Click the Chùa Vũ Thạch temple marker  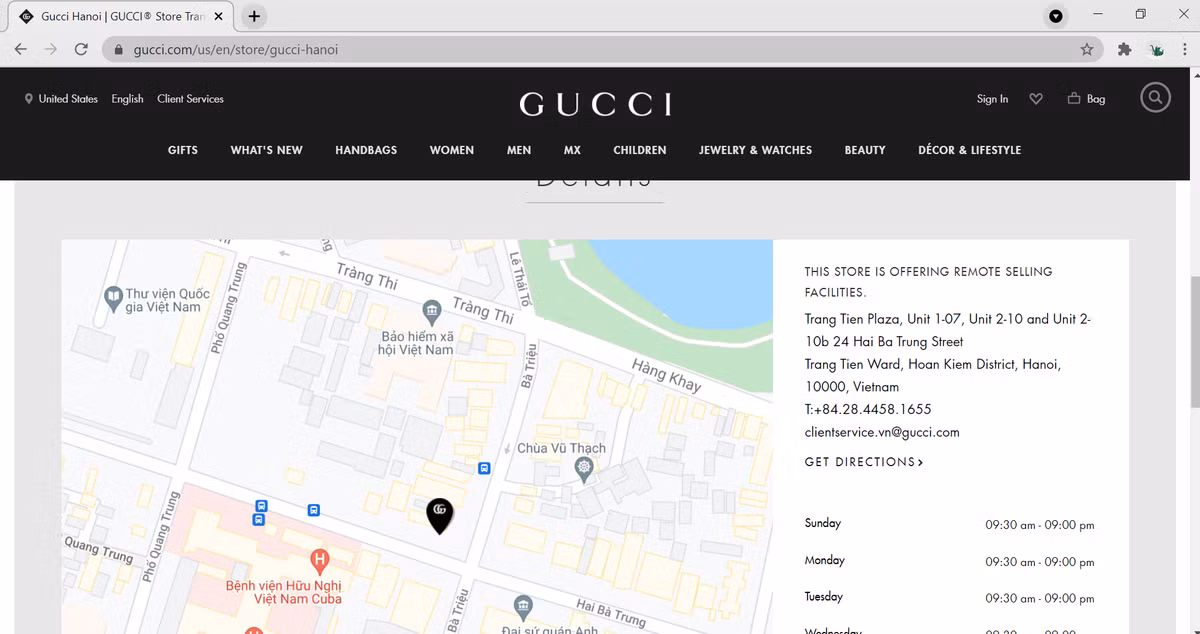point(584,467)
